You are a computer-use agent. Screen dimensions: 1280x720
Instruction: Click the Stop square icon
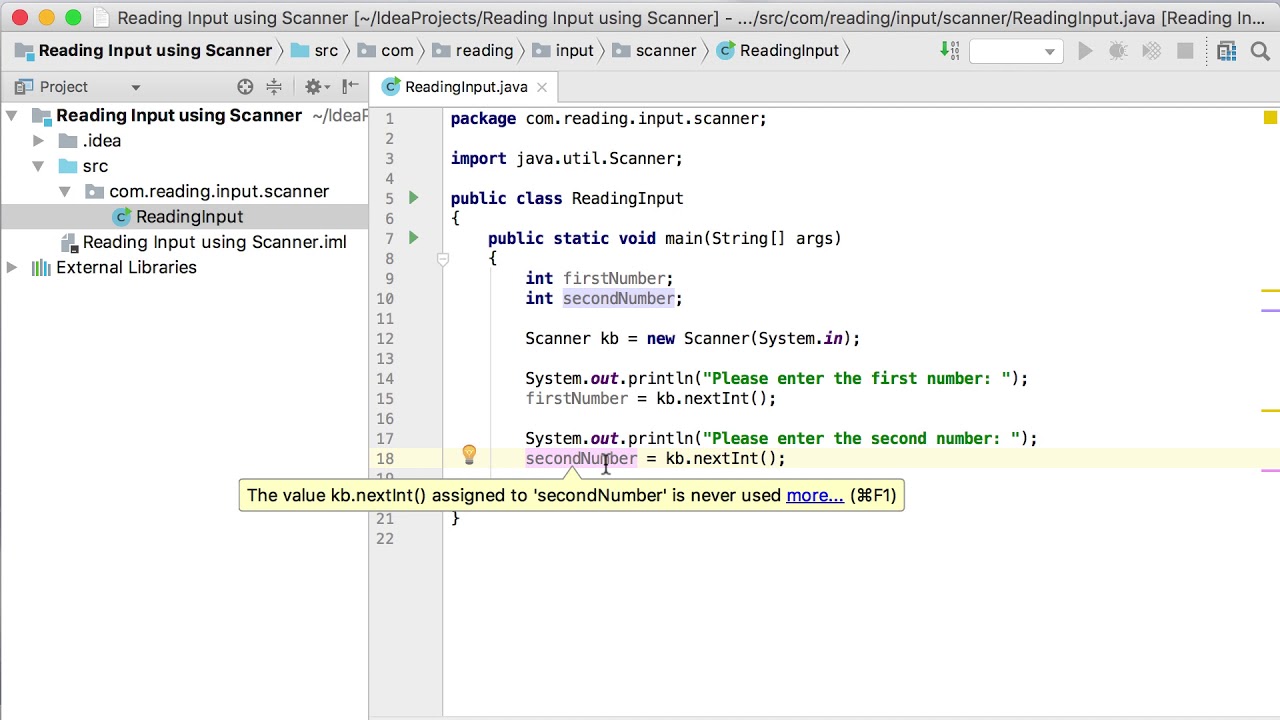tap(1185, 51)
